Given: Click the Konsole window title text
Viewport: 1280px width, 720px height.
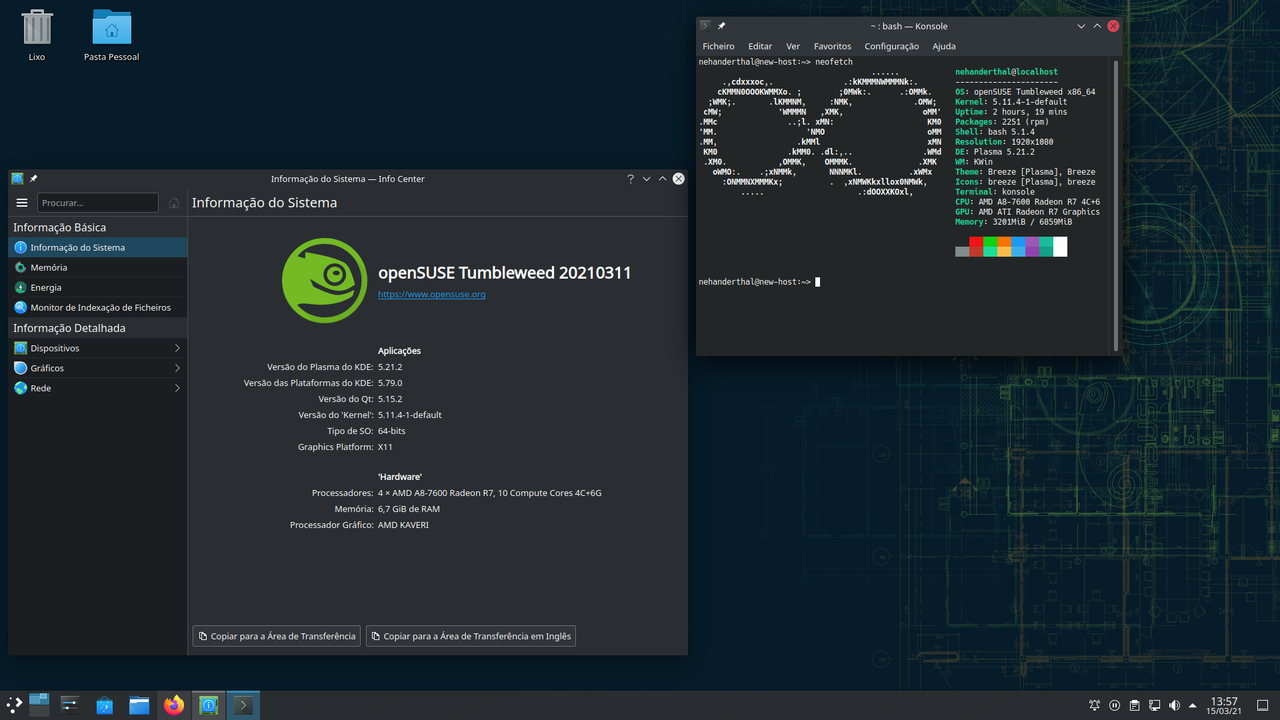Looking at the screenshot, I should (908, 26).
